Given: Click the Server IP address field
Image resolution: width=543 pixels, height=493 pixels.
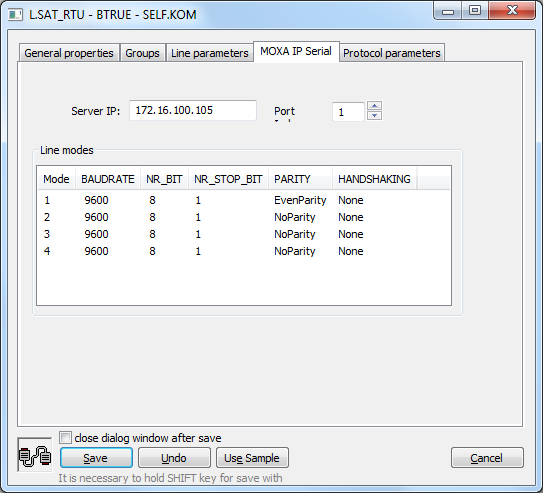Looking at the screenshot, I should 193,110.
